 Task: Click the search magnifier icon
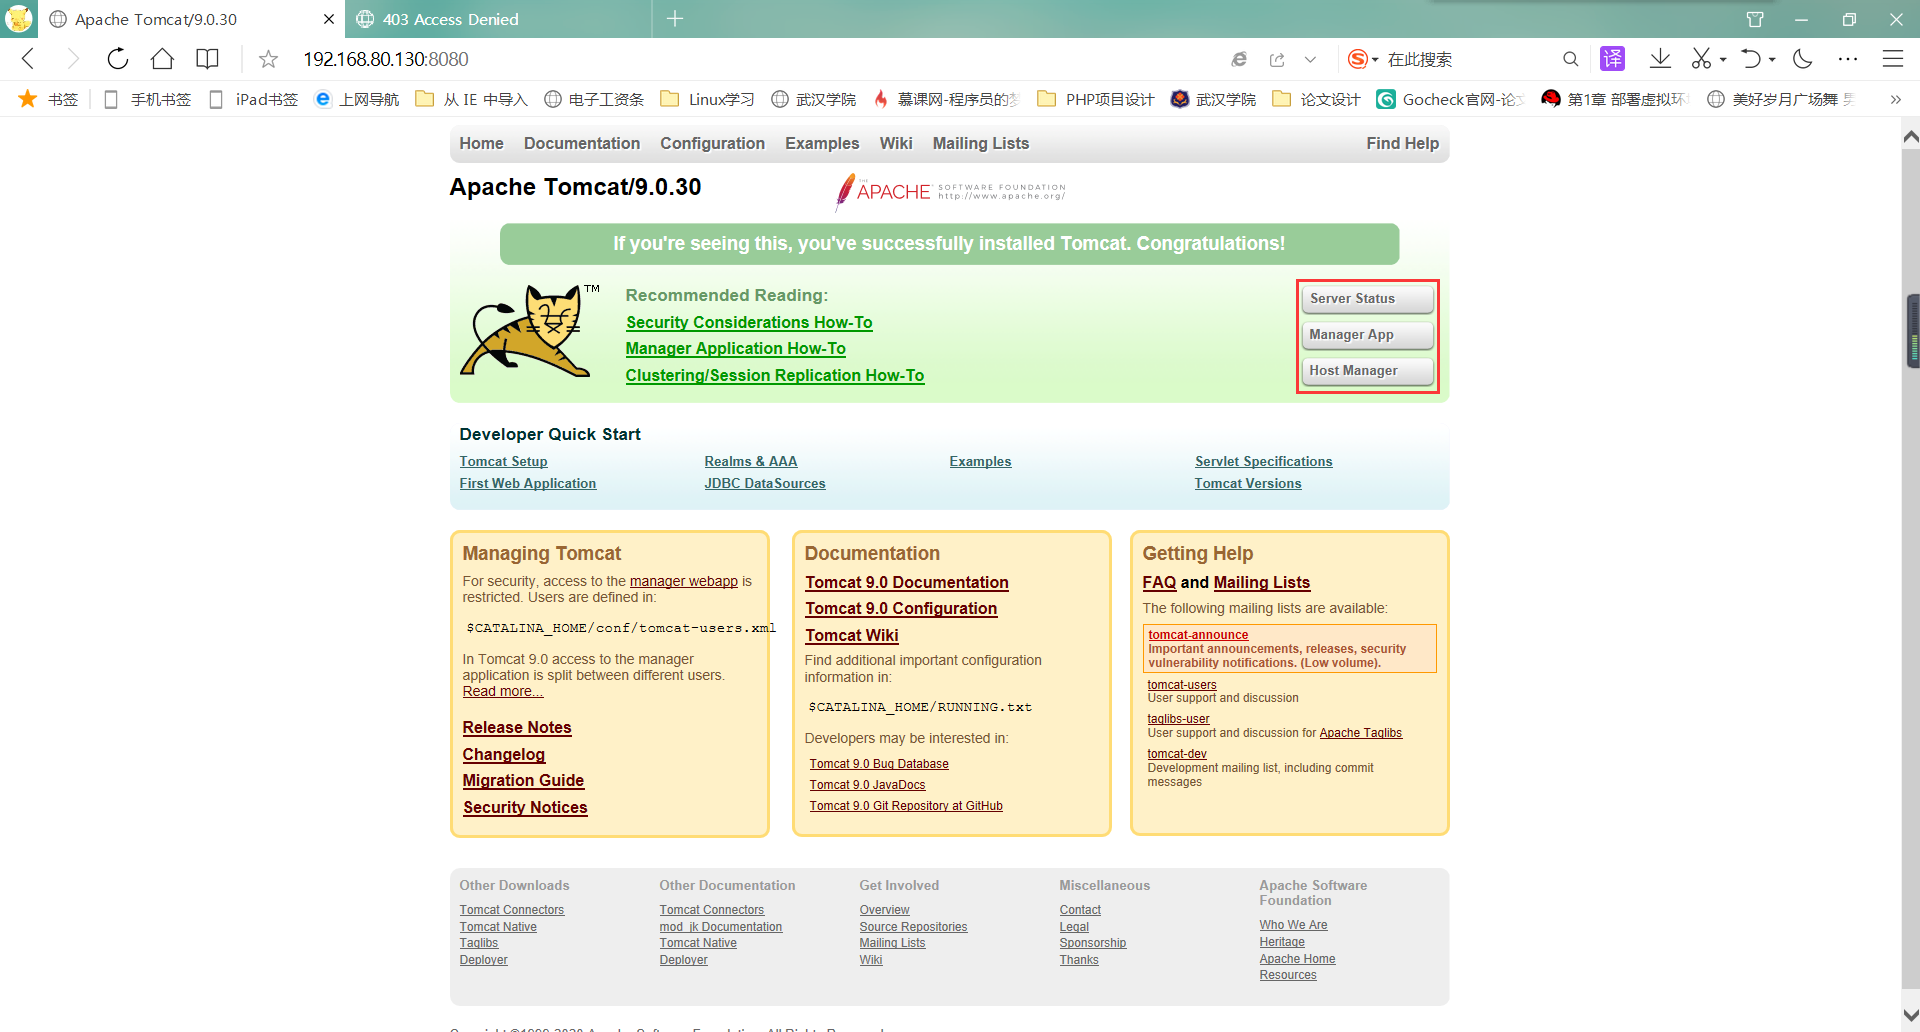pyautogui.click(x=1570, y=59)
